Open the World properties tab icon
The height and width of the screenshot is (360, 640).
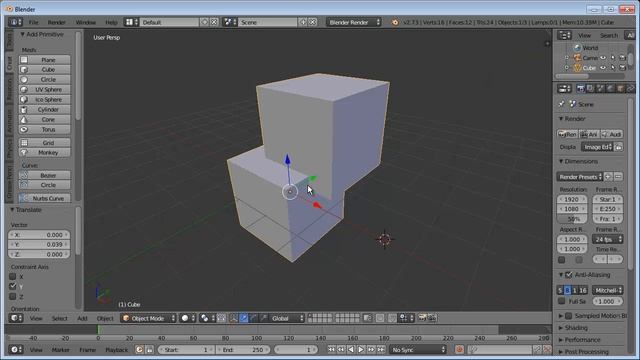click(x=610, y=89)
